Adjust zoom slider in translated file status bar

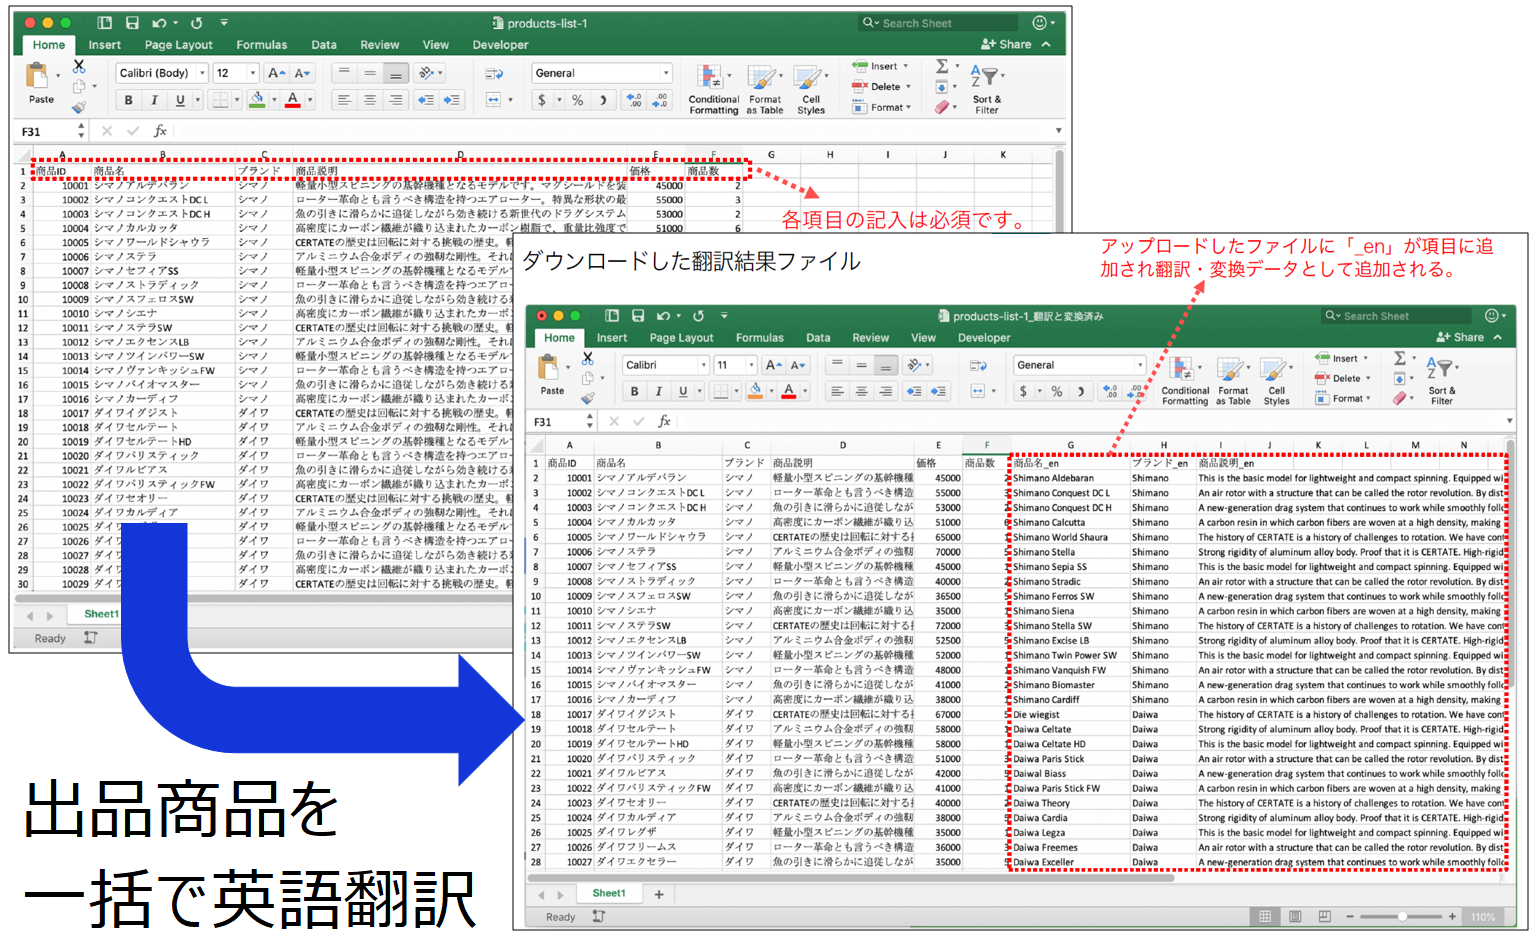click(1402, 916)
